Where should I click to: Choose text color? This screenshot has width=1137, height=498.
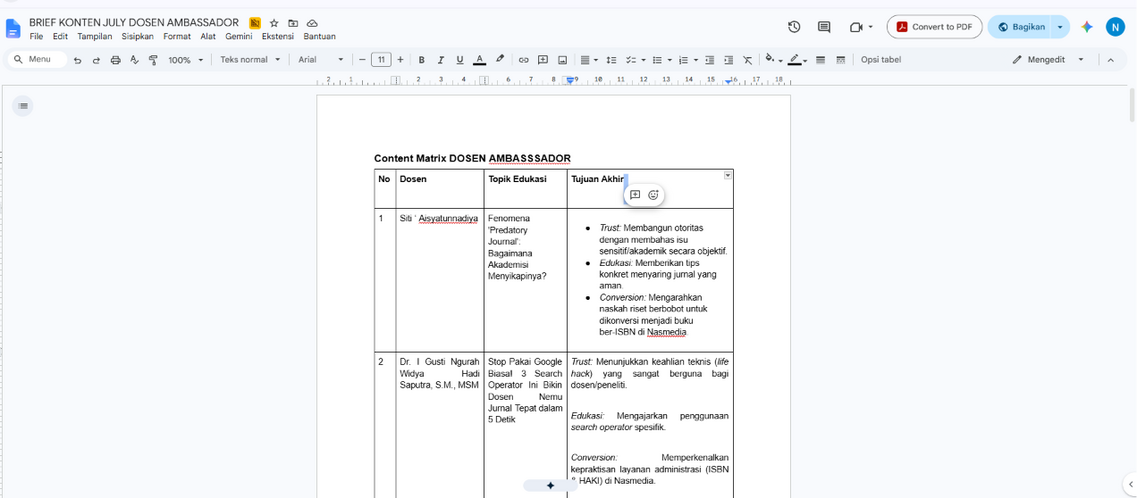click(479, 60)
